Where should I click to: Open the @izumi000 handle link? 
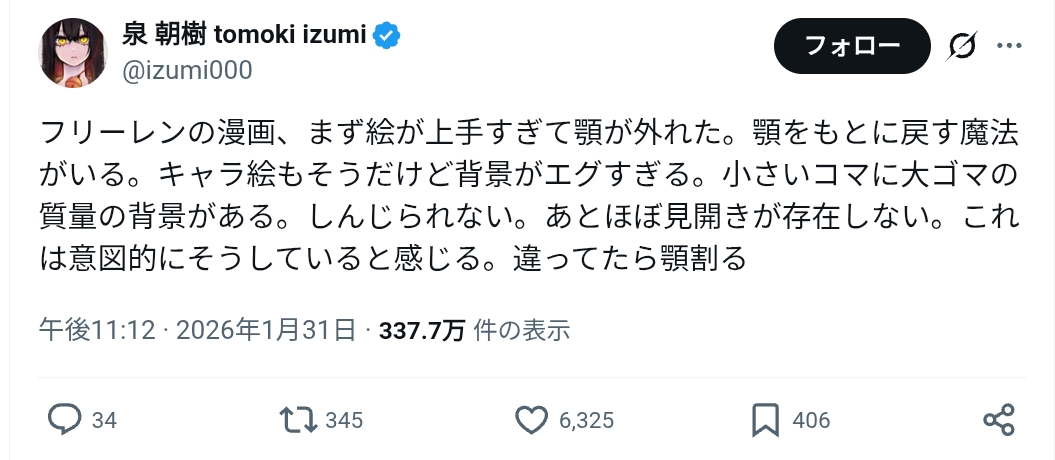coord(187,70)
